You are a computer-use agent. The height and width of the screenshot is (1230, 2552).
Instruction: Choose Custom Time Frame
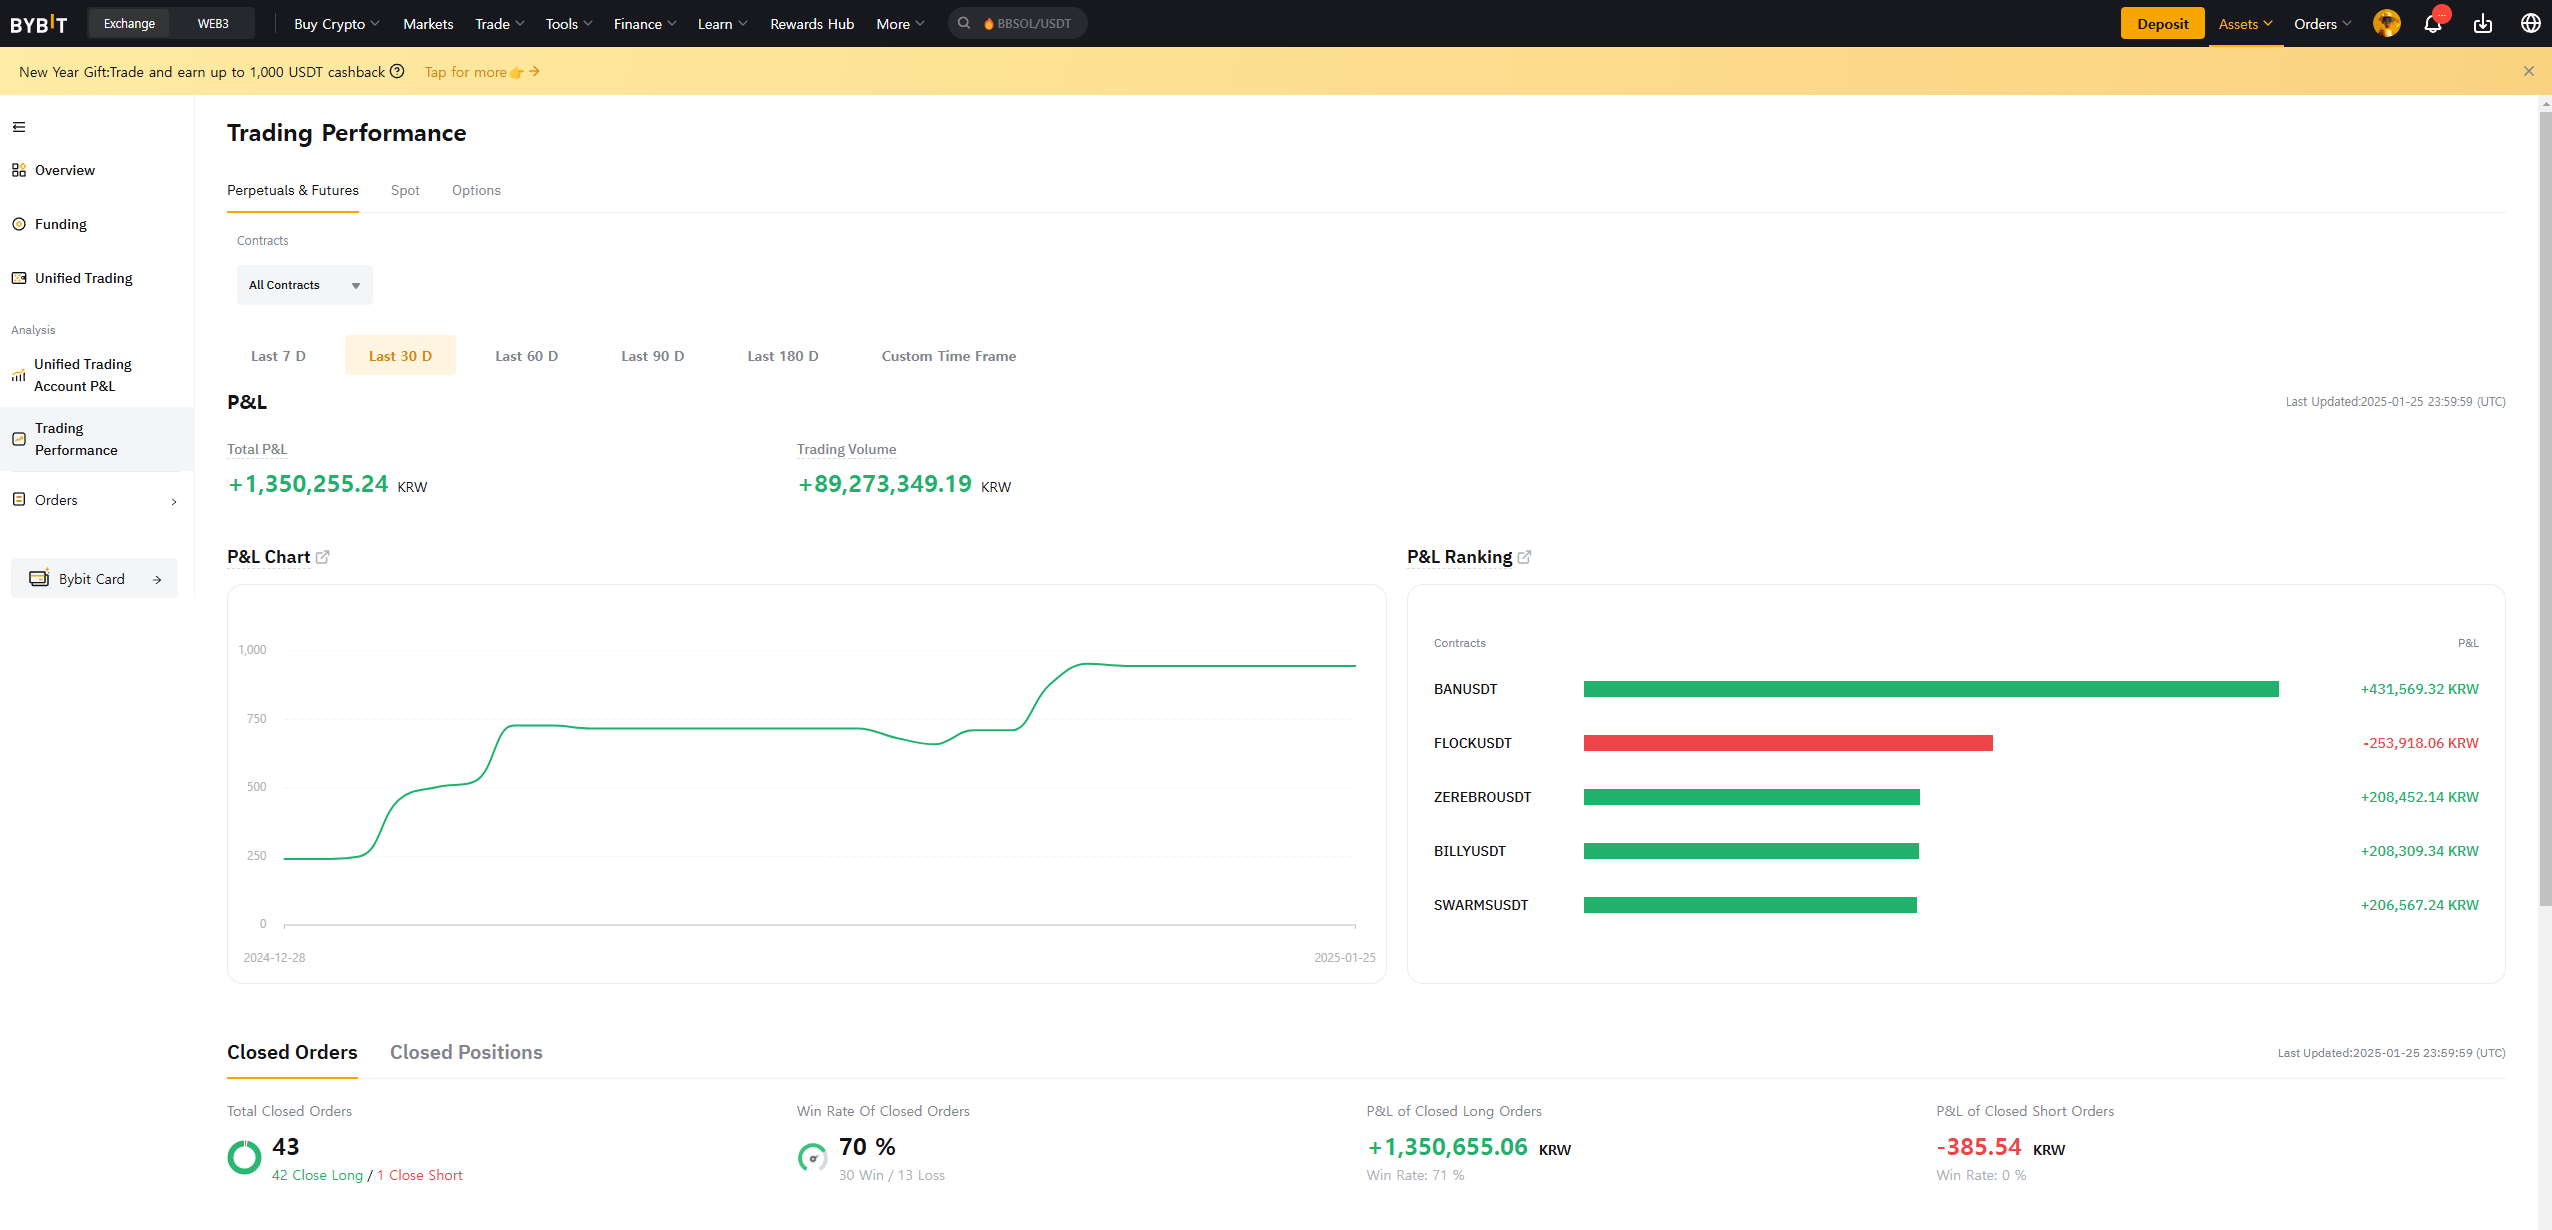tap(949, 356)
